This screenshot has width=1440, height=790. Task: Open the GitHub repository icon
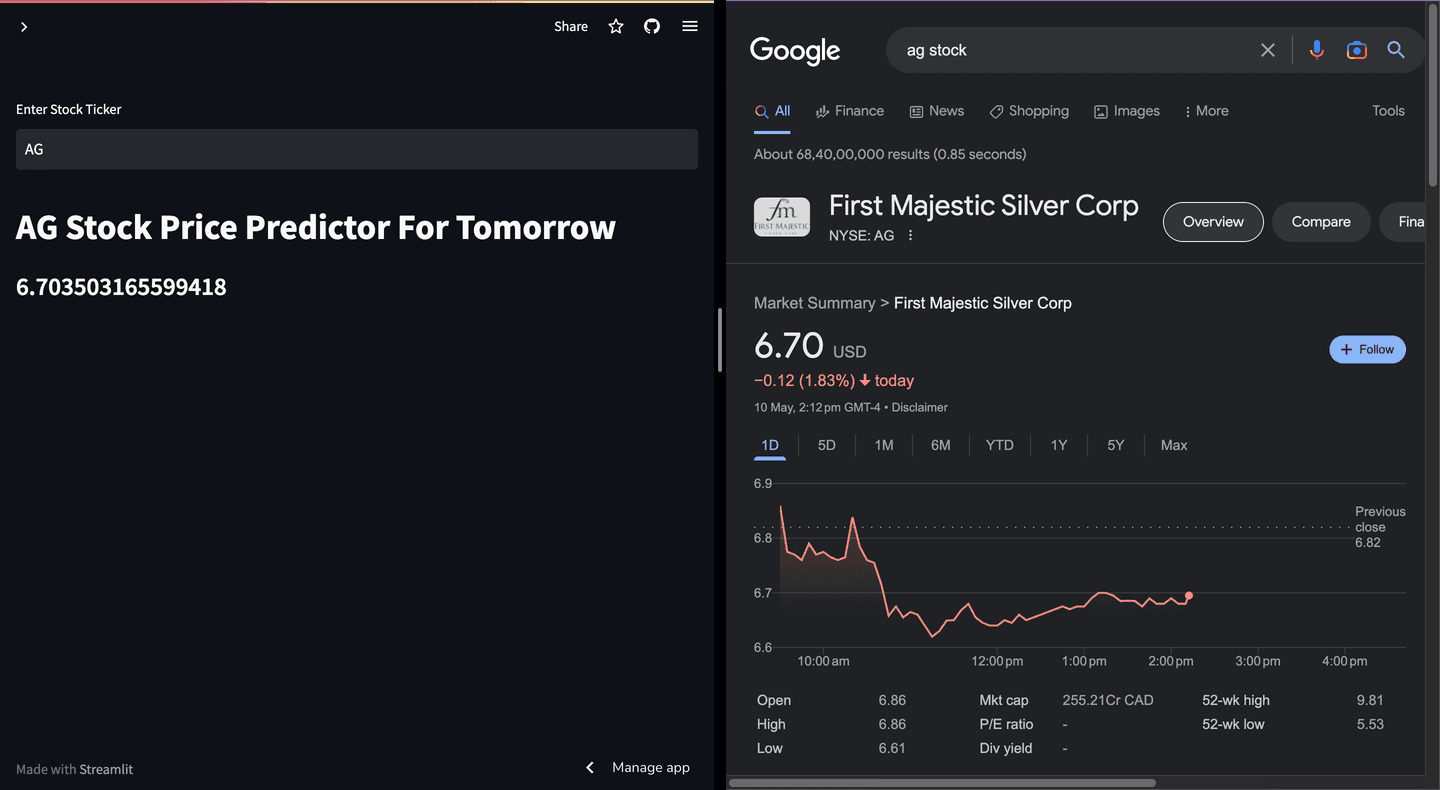[652, 27]
